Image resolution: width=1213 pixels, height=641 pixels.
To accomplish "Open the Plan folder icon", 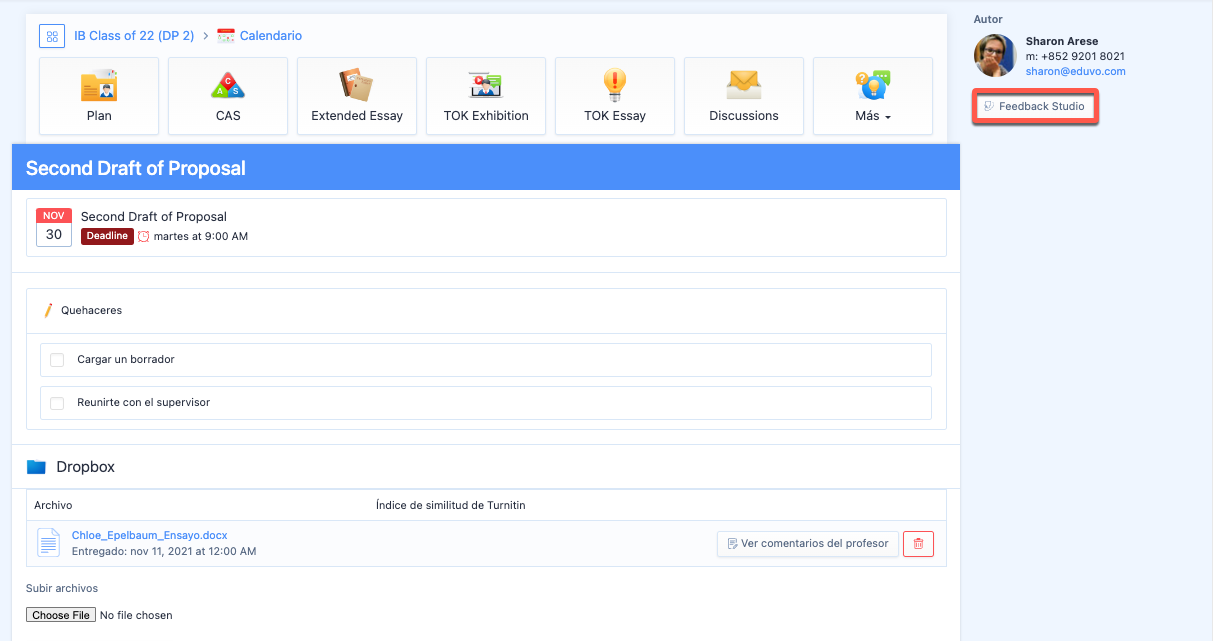I will click(x=99, y=87).
